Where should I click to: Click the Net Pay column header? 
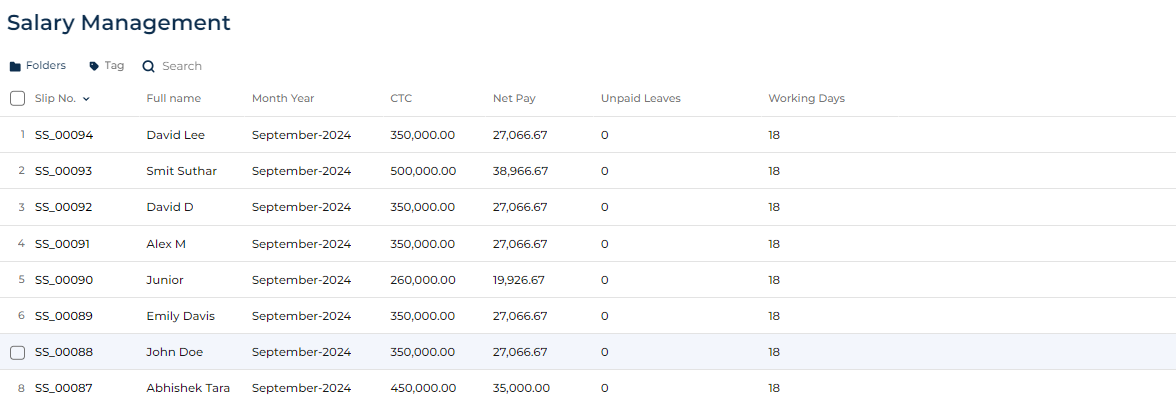click(x=514, y=98)
